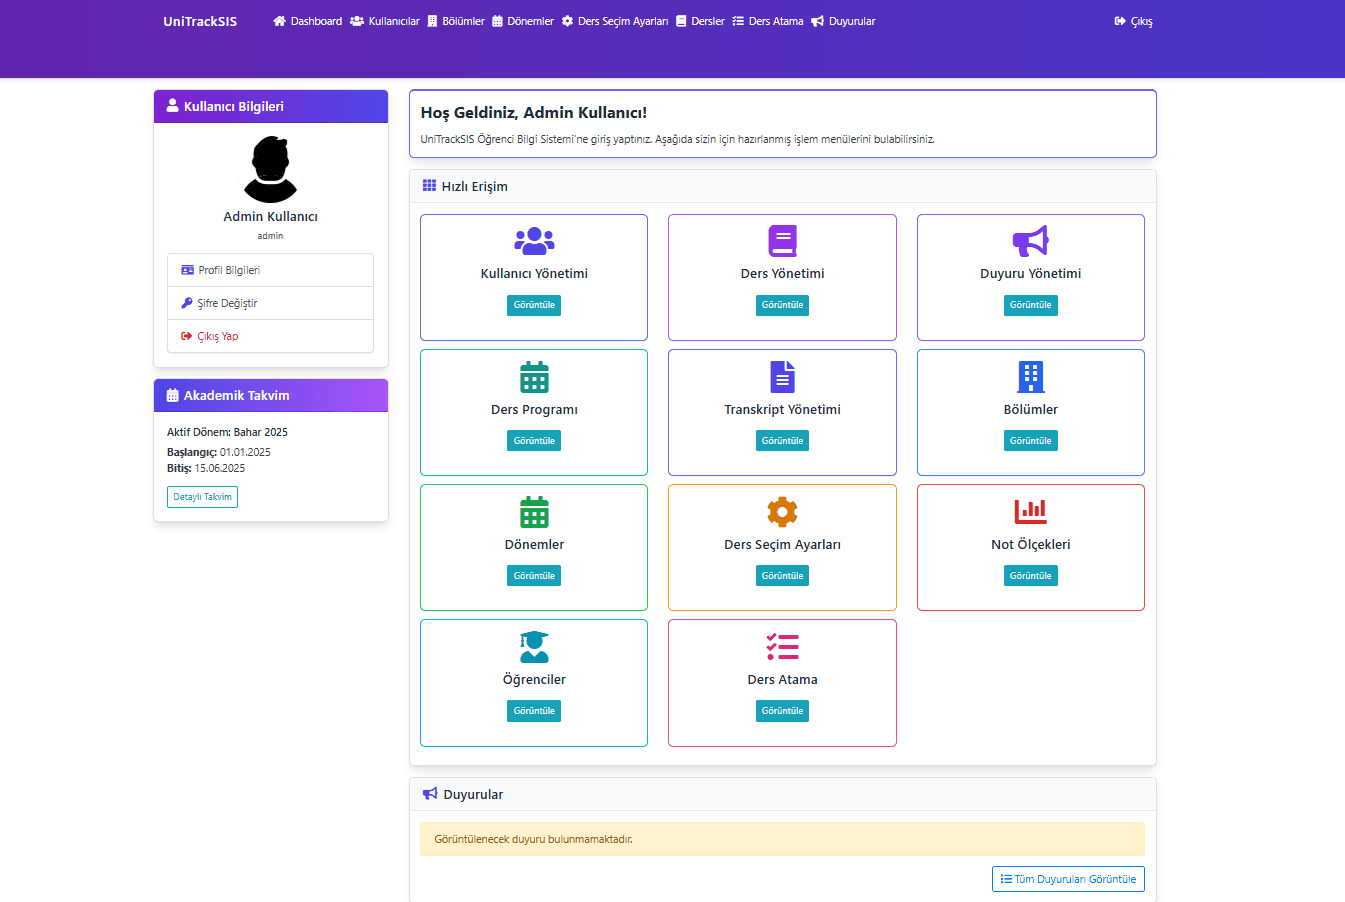Viewport: 1345px width, 902px height.
Task: Click the Ders Yönetimi book icon
Action: [x=782, y=241]
